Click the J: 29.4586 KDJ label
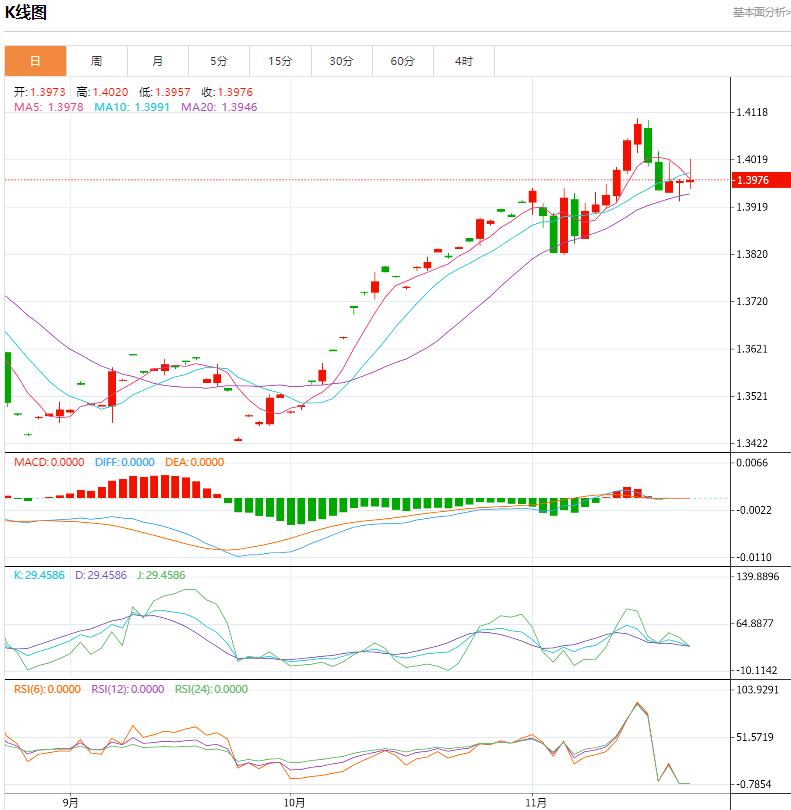Image resolution: width=791 pixels, height=810 pixels. pyautogui.click(x=161, y=575)
